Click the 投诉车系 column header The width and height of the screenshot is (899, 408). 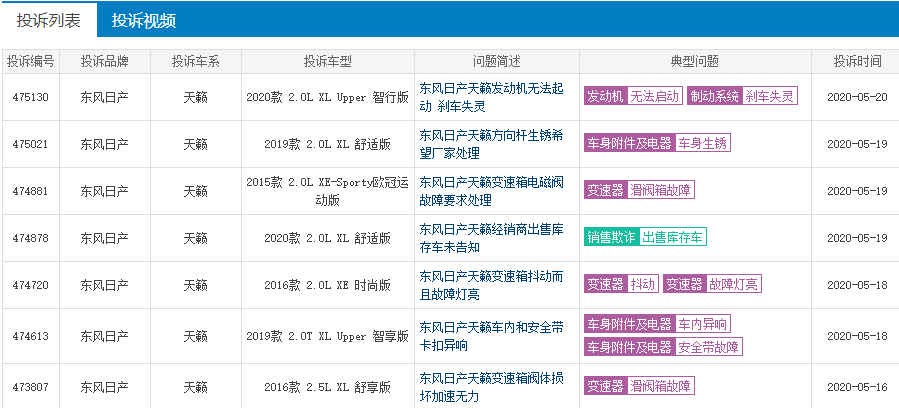click(196, 62)
